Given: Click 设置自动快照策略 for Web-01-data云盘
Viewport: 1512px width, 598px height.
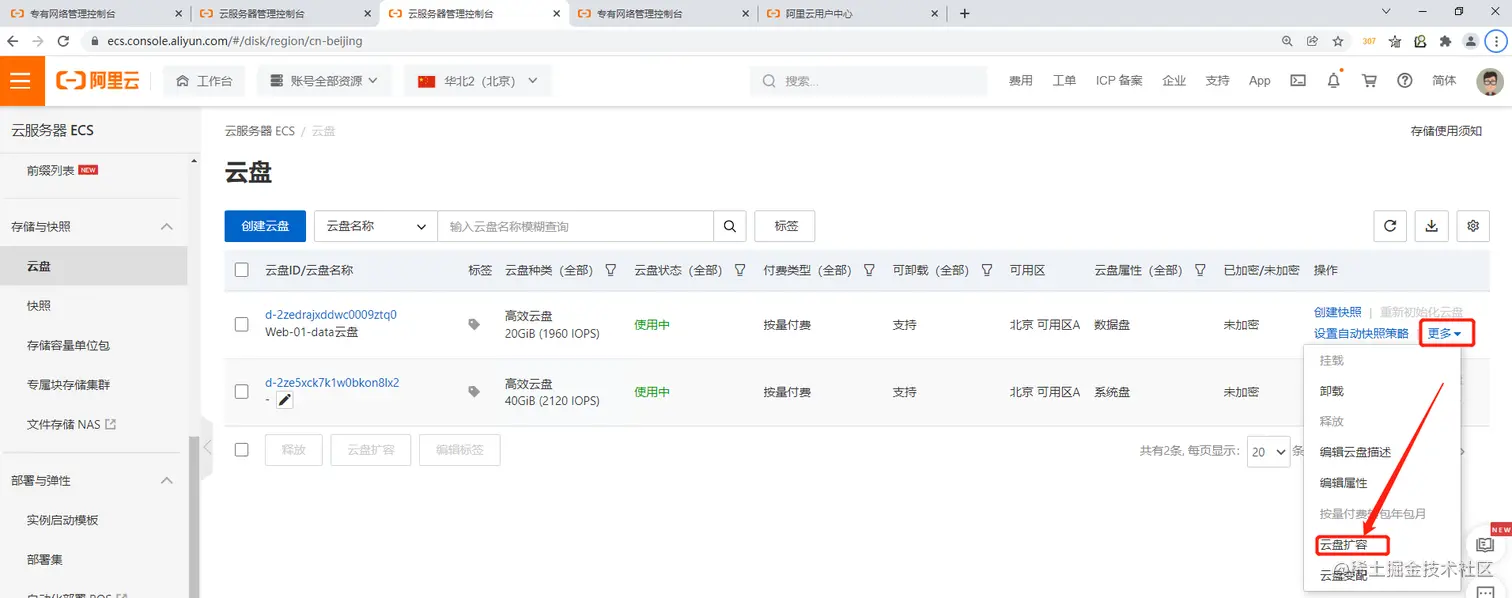Looking at the screenshot, I should [1361, 333].
